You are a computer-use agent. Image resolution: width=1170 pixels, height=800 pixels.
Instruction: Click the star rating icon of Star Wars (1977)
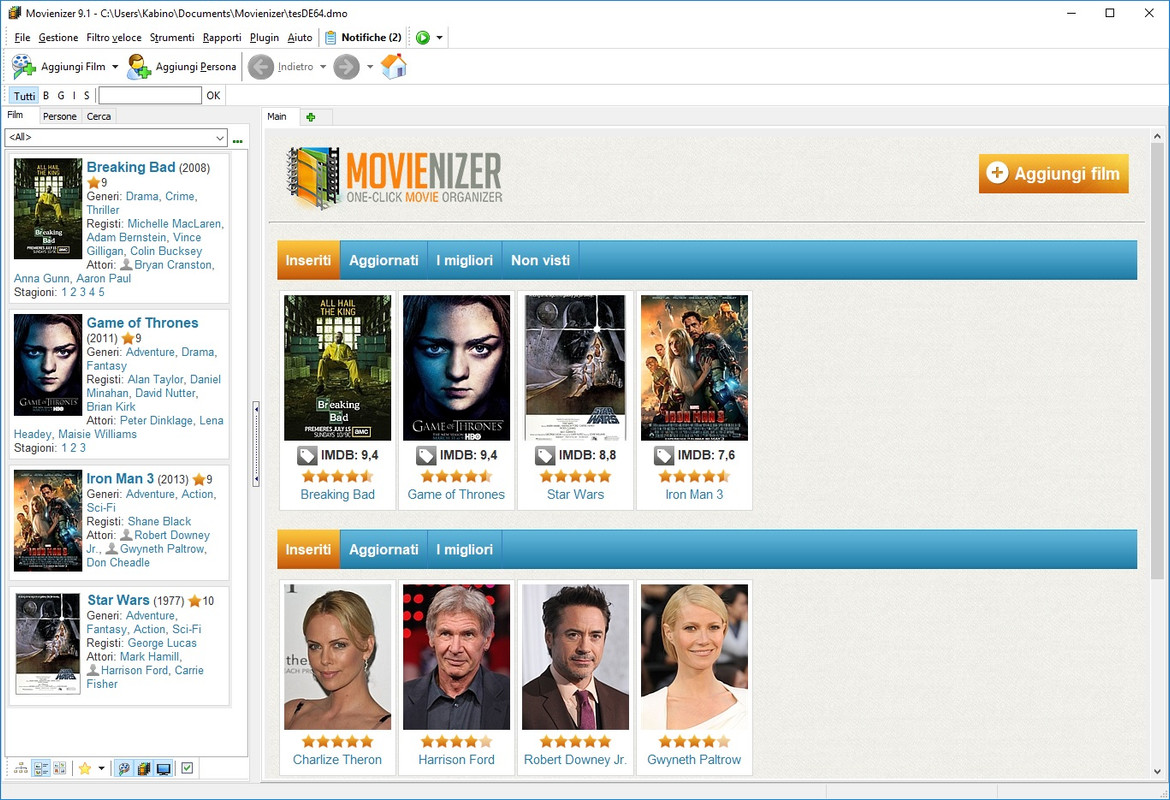[195, 601]
